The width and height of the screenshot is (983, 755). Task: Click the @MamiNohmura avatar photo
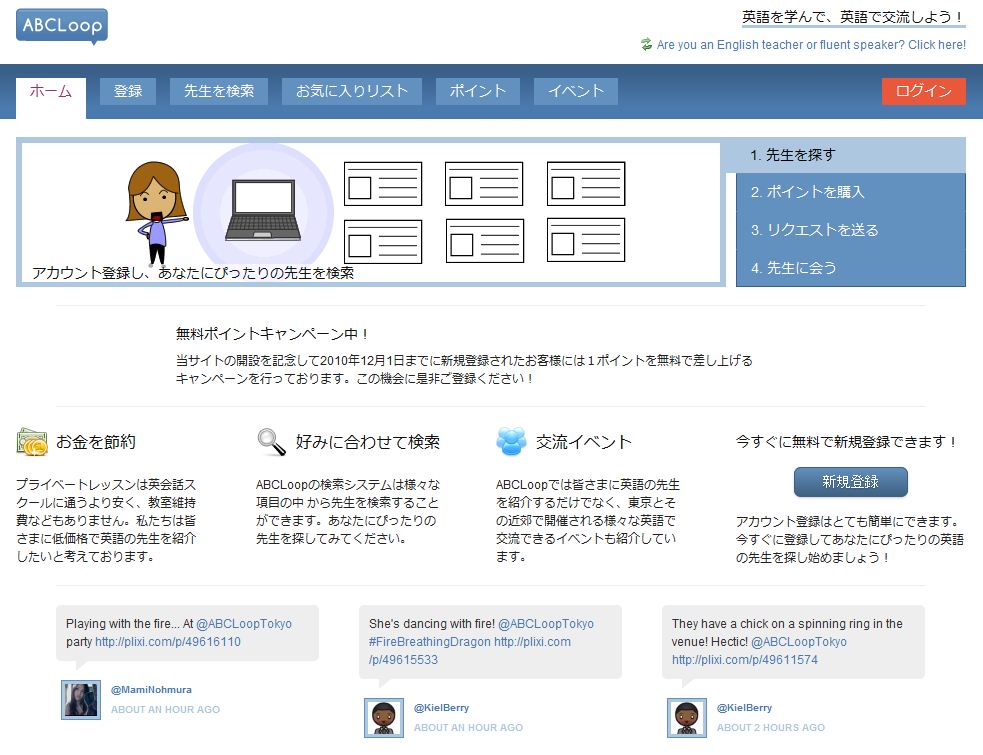point(81,700)
